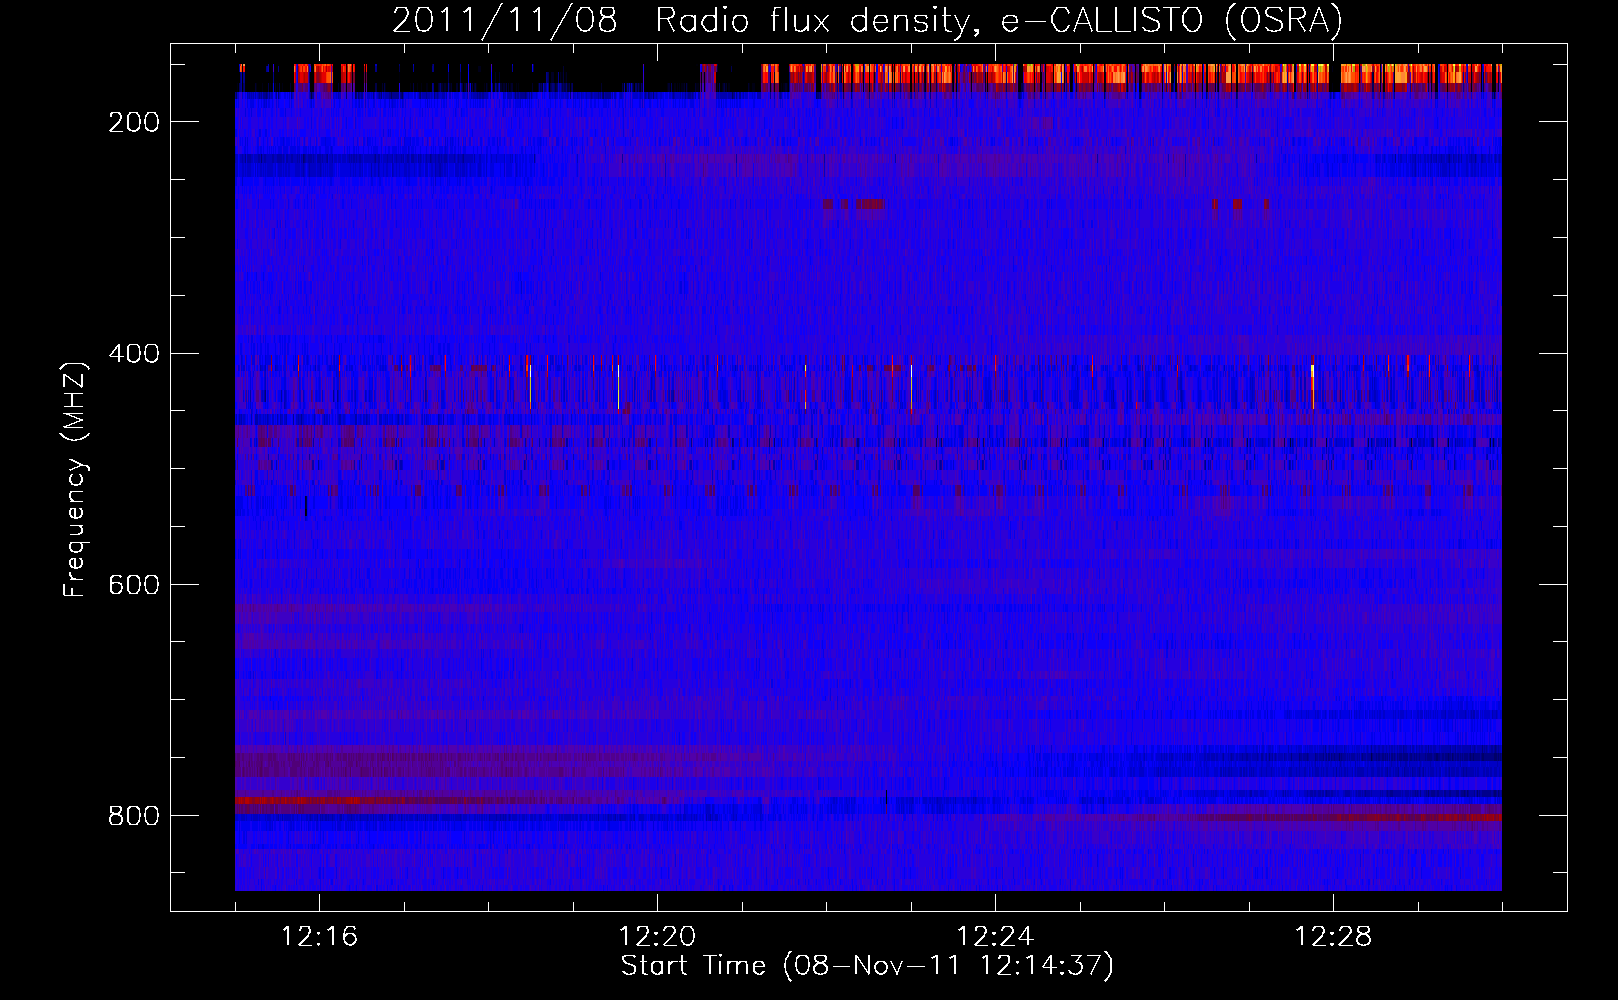Click the 800 frequency tick label
The height and width of the screenshot is (1000, 1618).
click(134, 816)
